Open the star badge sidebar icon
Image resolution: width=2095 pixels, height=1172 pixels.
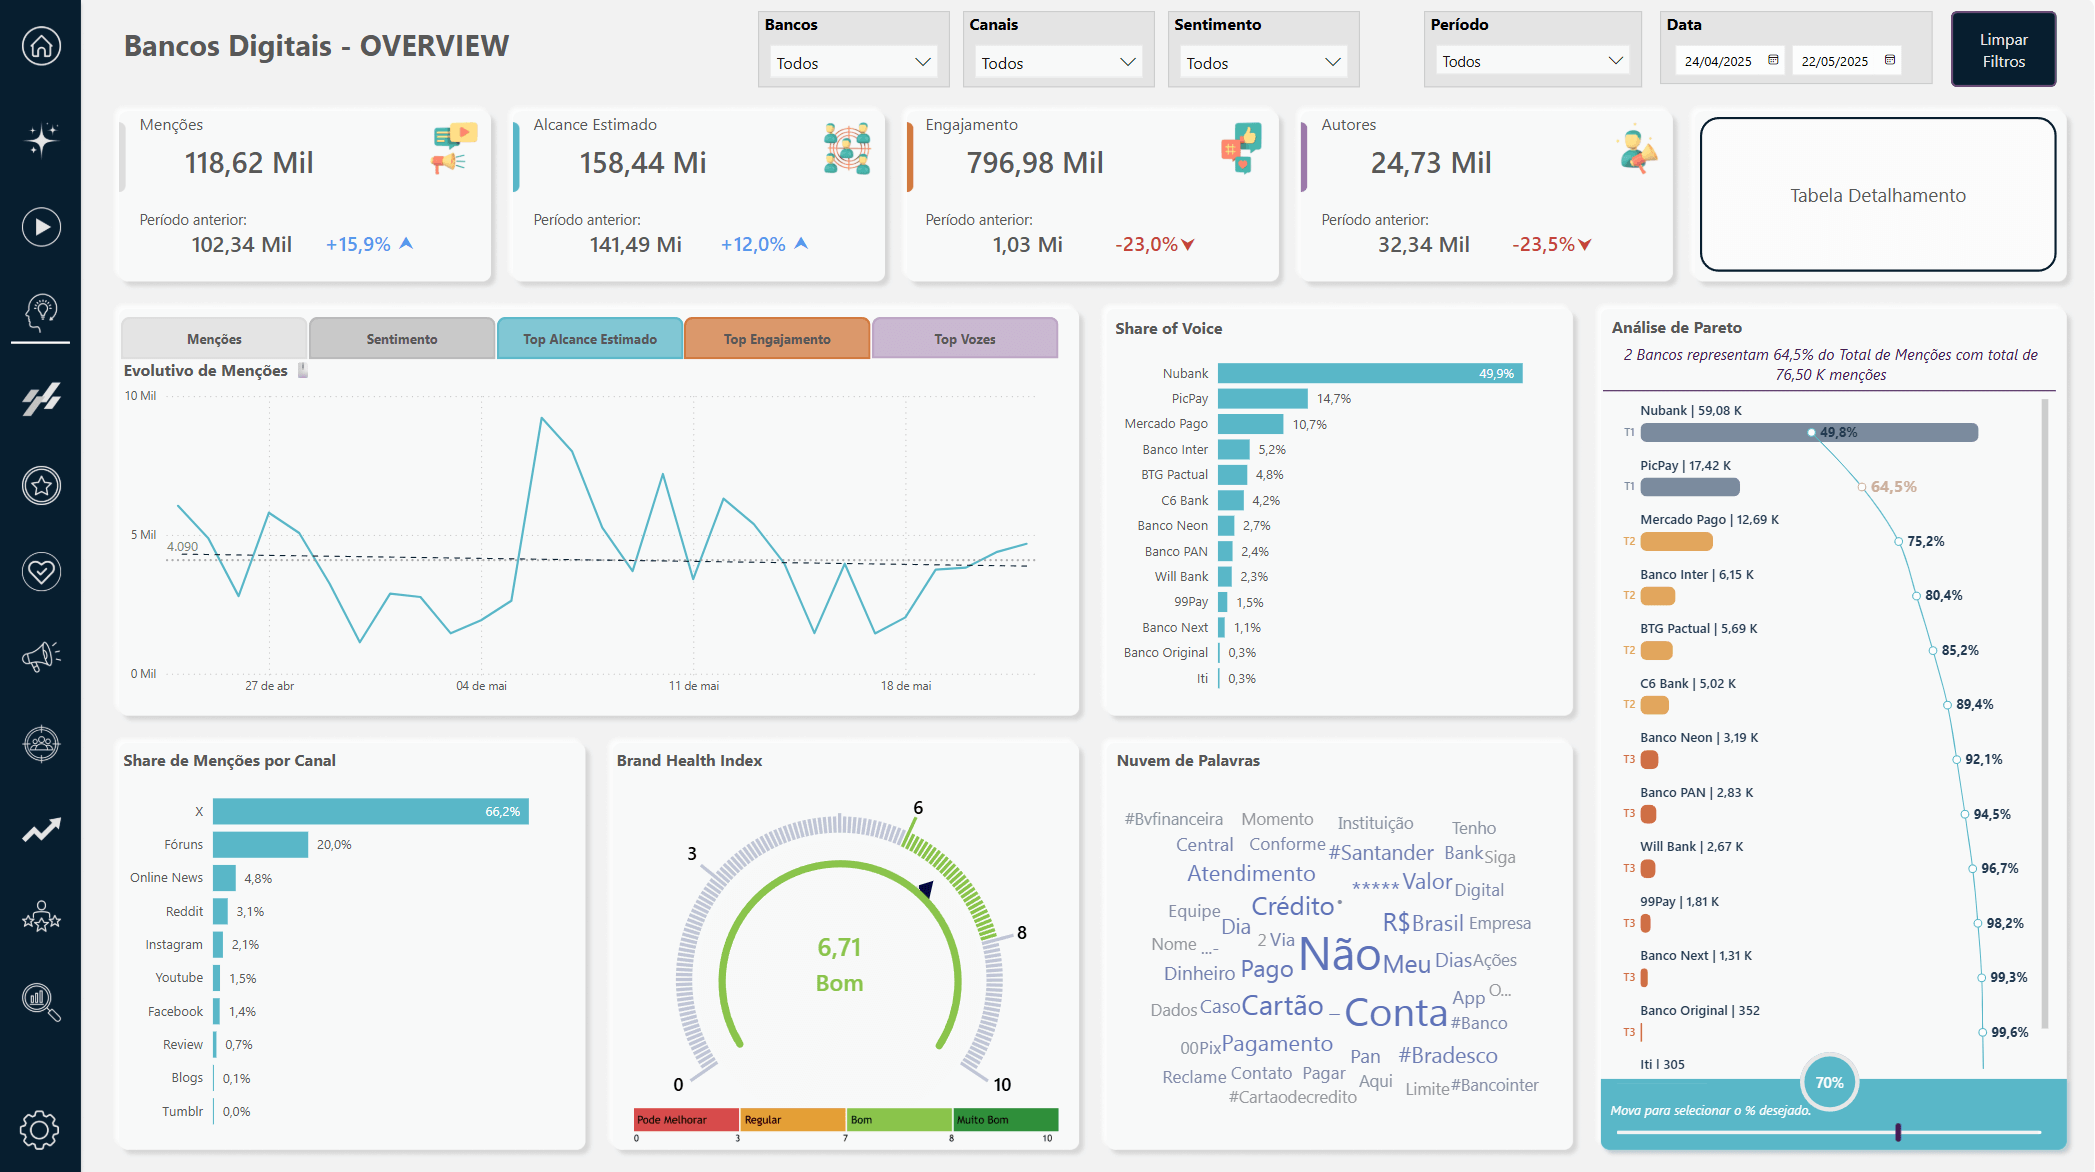coord(41,486)
